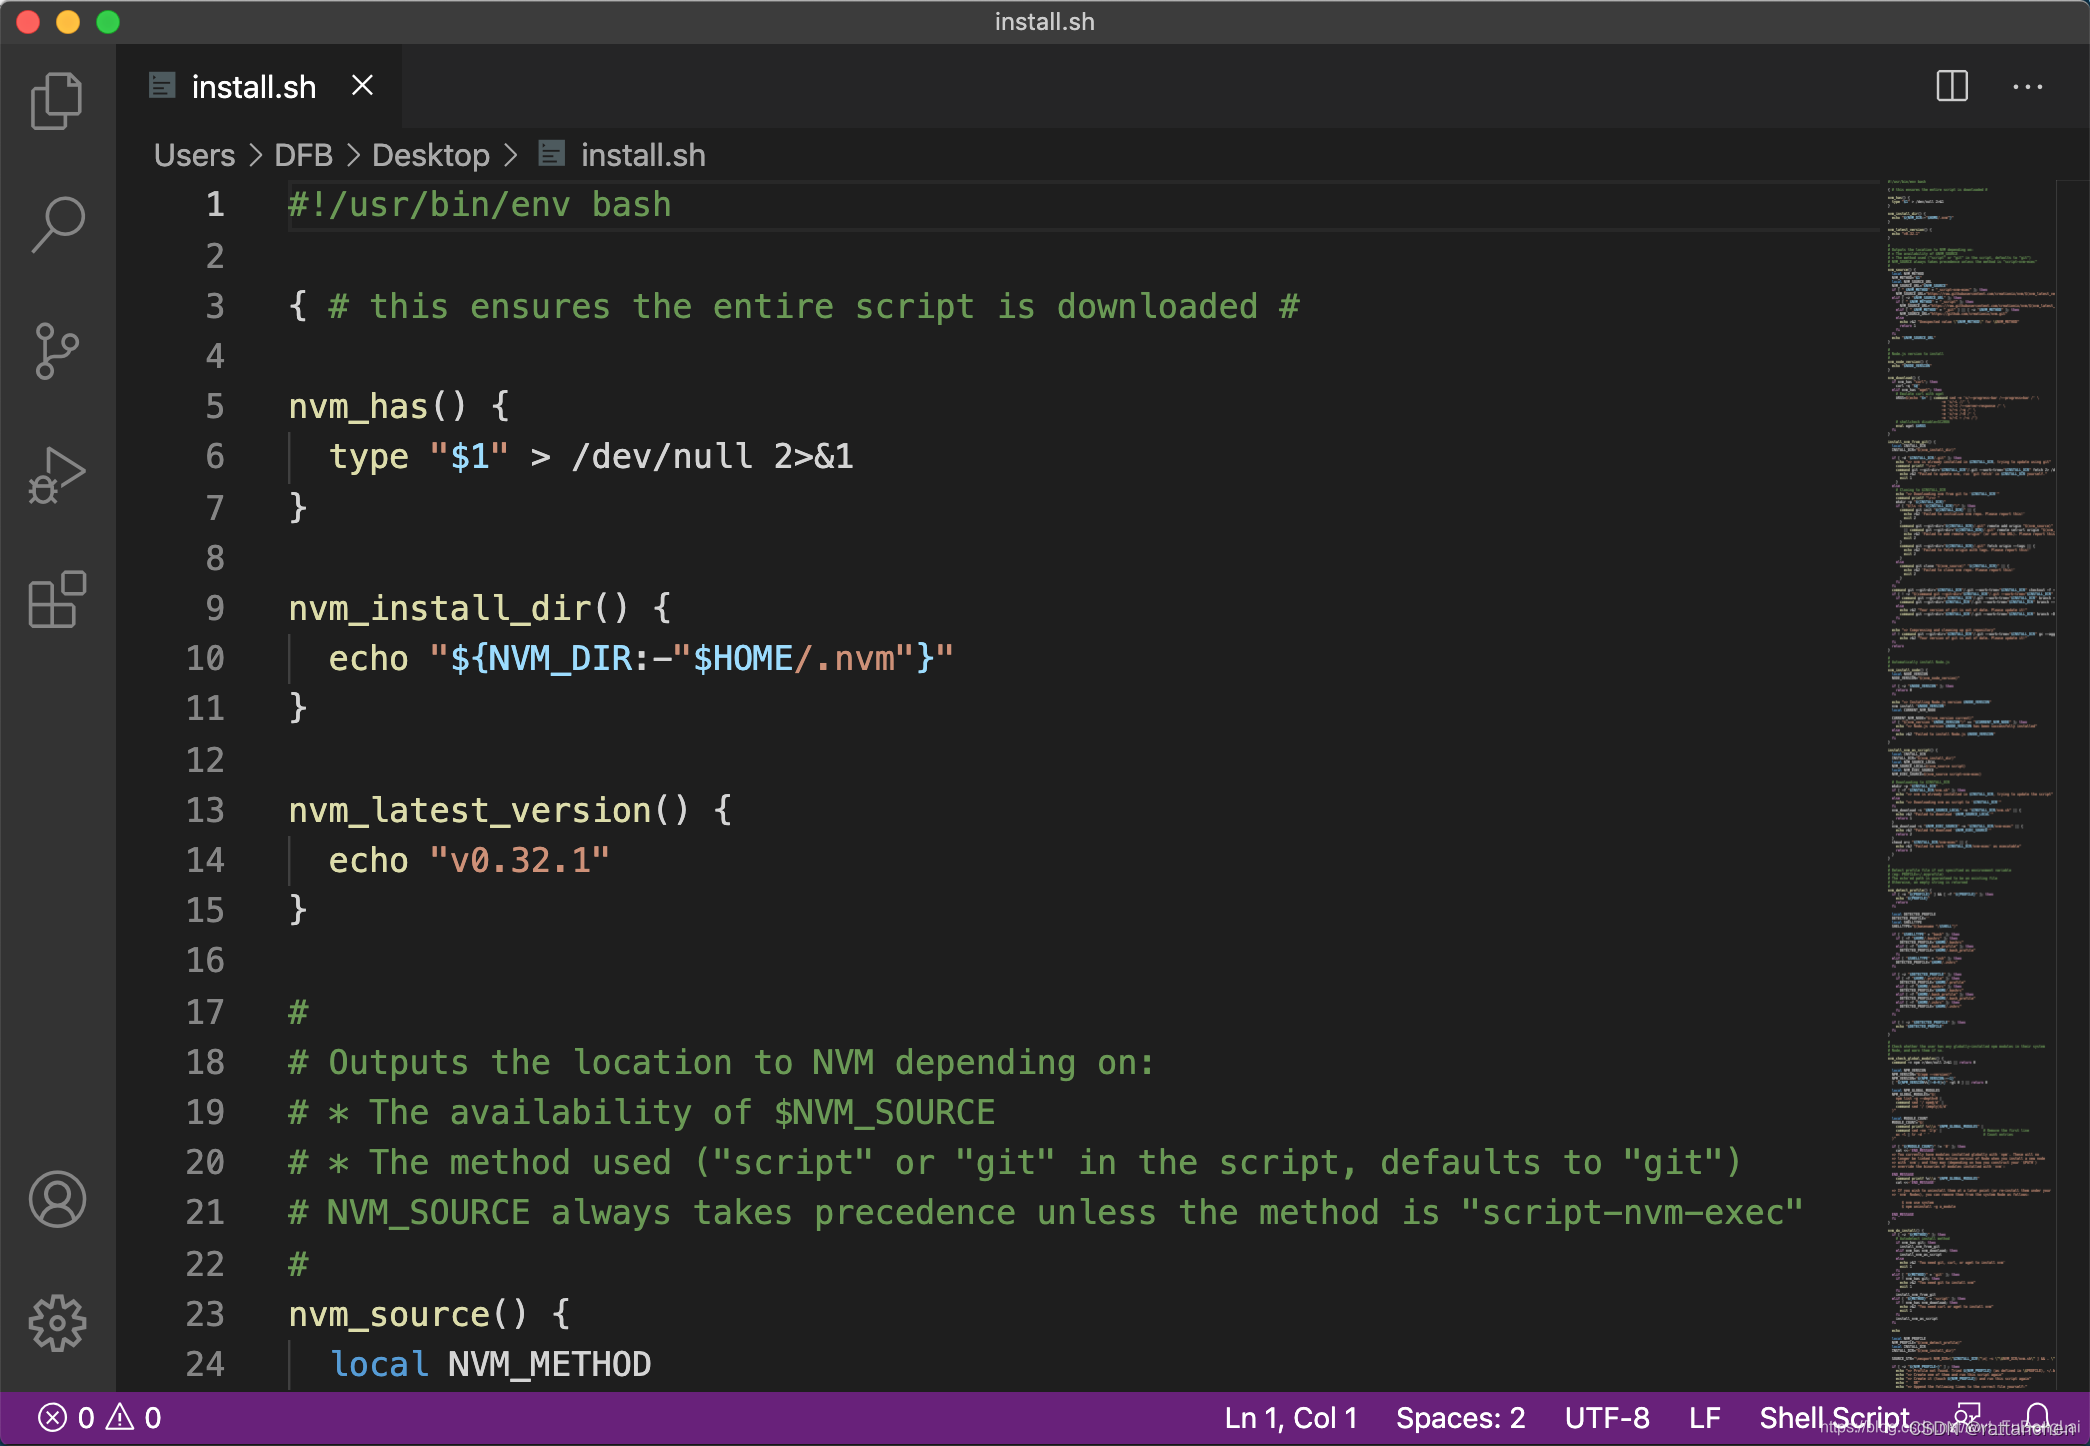The height and width of the screenshot is (1446, 2090).
Task: Click the code minimap overview
Action: [1969, 785]
